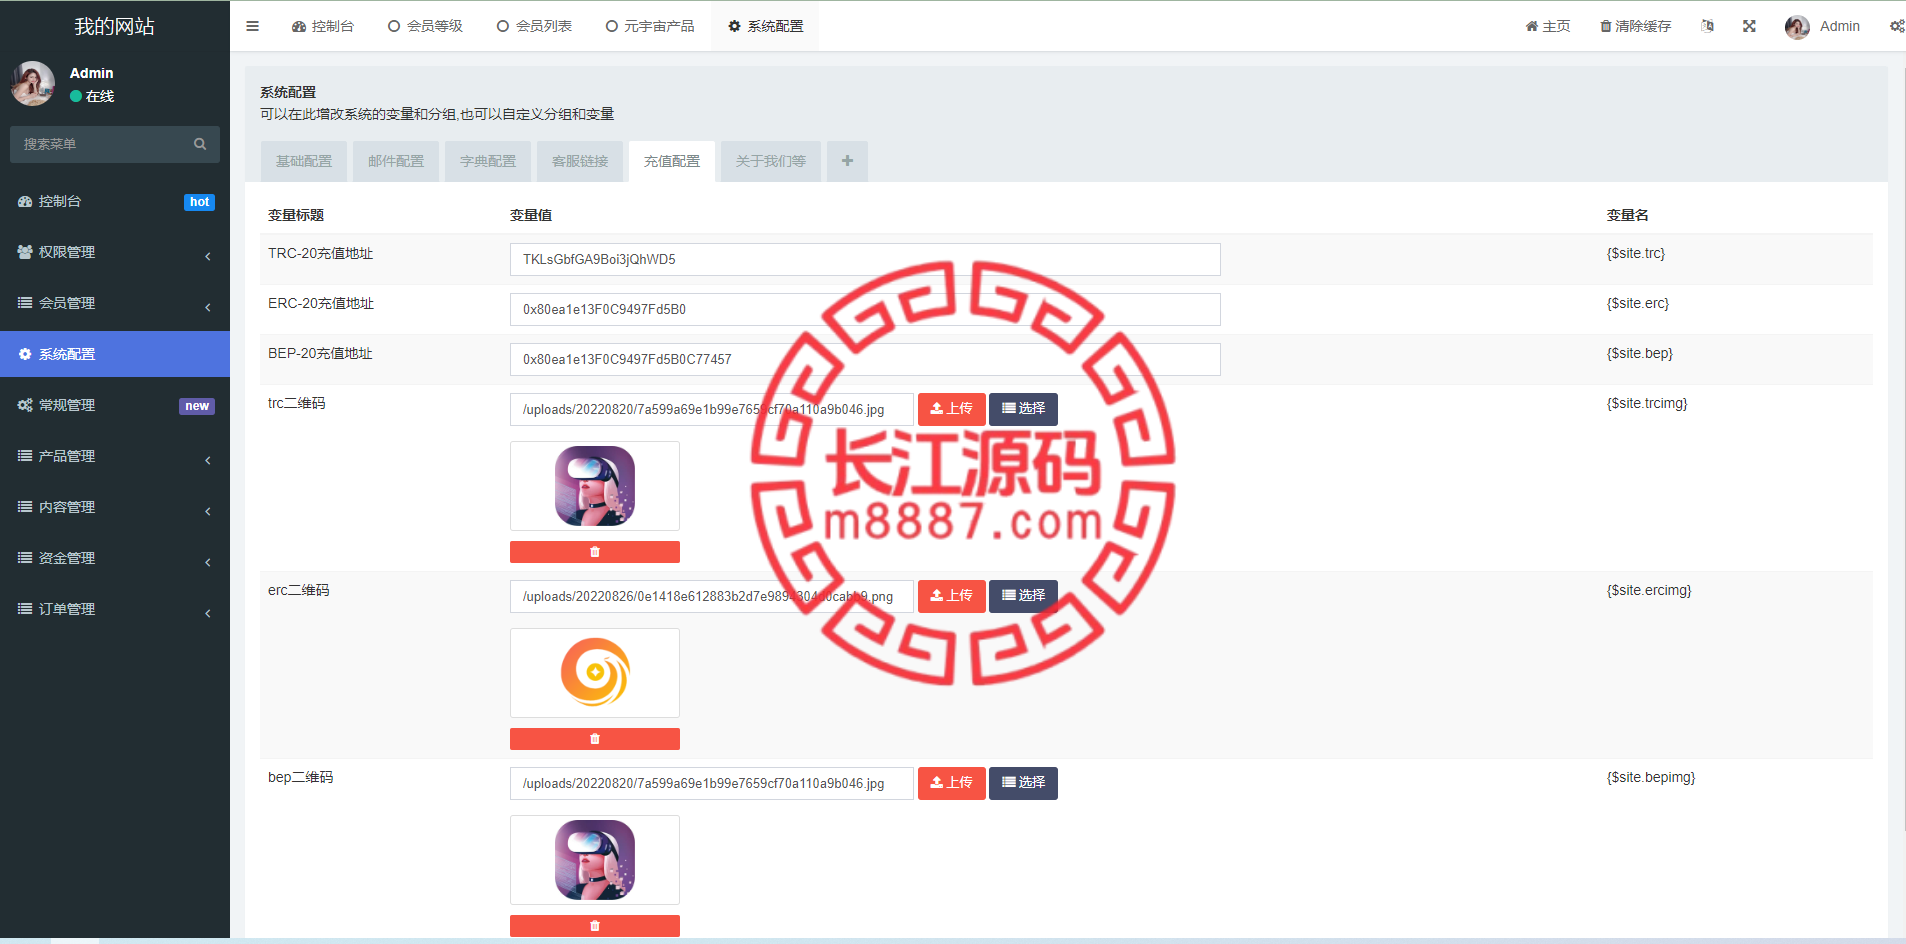The height and width of the screenshot is (944, 1906).
Task: Choose an existing file for bep二维码
Action: (1023, 783)
